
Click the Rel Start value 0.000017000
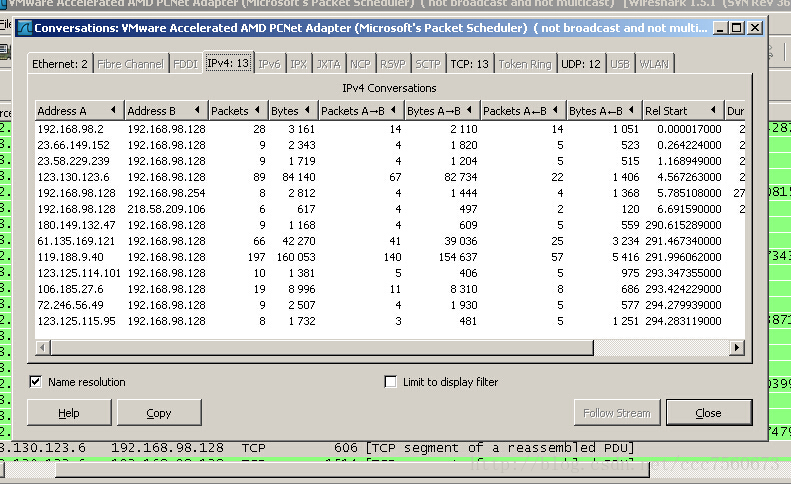pos(689,129)
